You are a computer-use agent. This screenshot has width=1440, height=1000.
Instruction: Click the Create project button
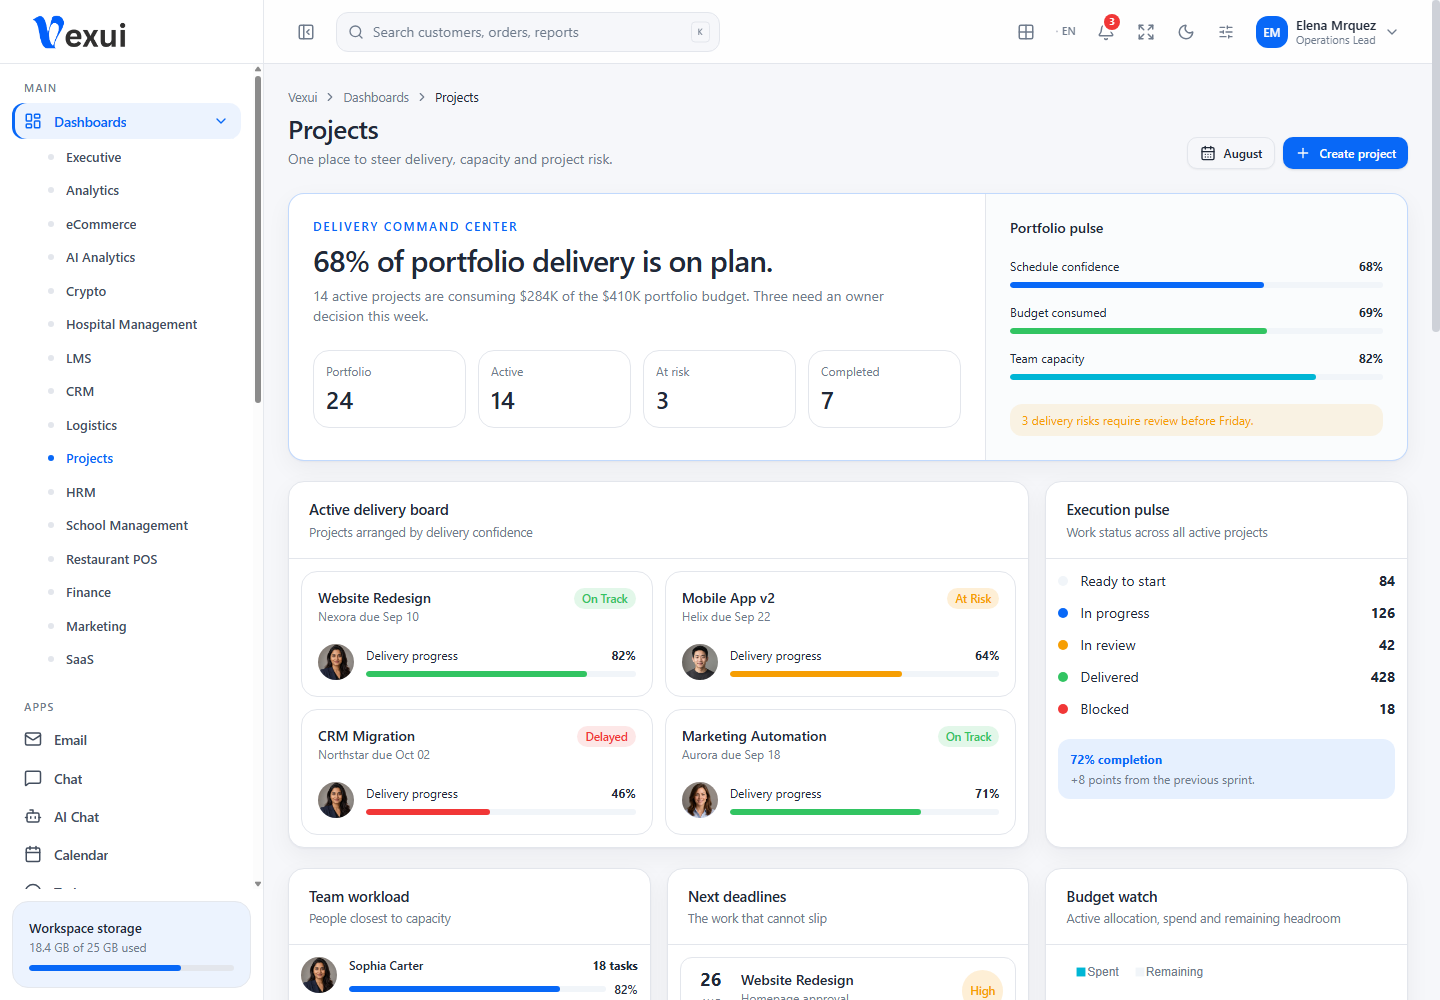pyautogui.click(x=1345, y=153)
